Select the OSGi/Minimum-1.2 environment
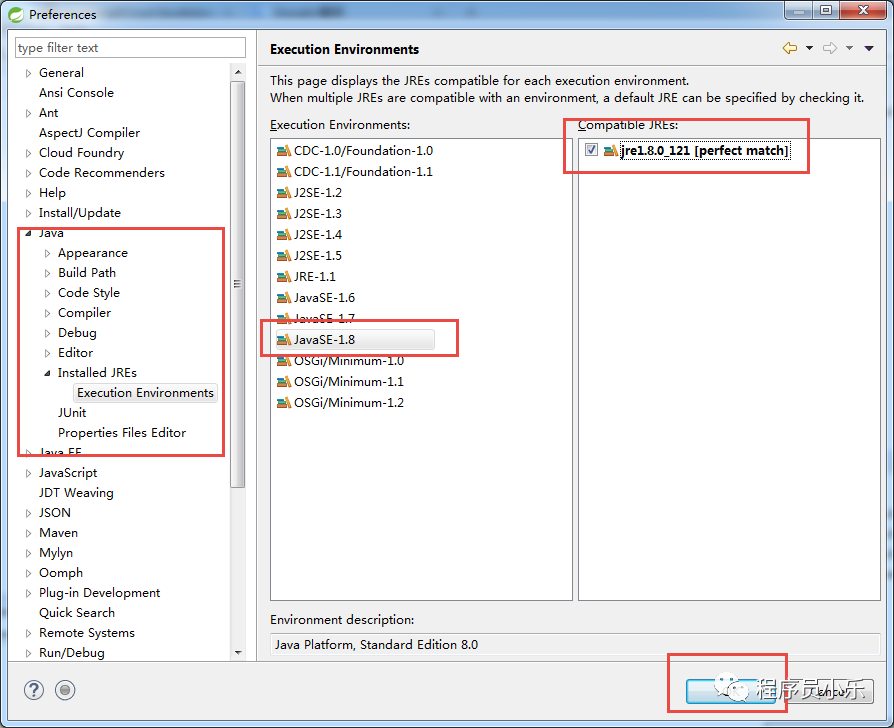Image resolution: width=894 pixels, height=728 pixels. click(349, 403)
